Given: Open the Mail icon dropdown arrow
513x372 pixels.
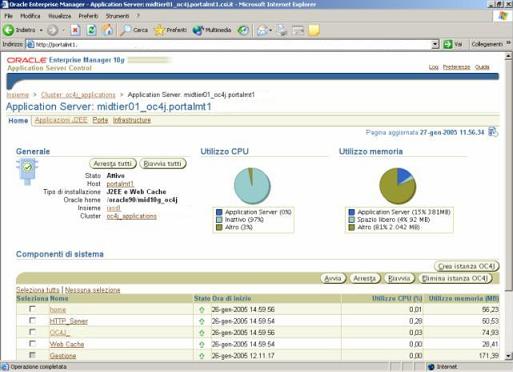Looking at the screenshot, I should click(270, 30).
